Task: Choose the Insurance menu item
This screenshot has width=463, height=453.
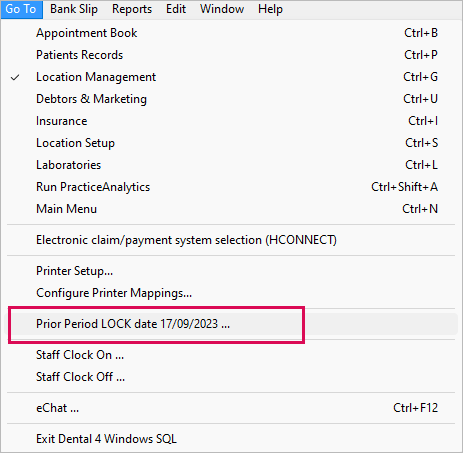Action: coord(232,121)
